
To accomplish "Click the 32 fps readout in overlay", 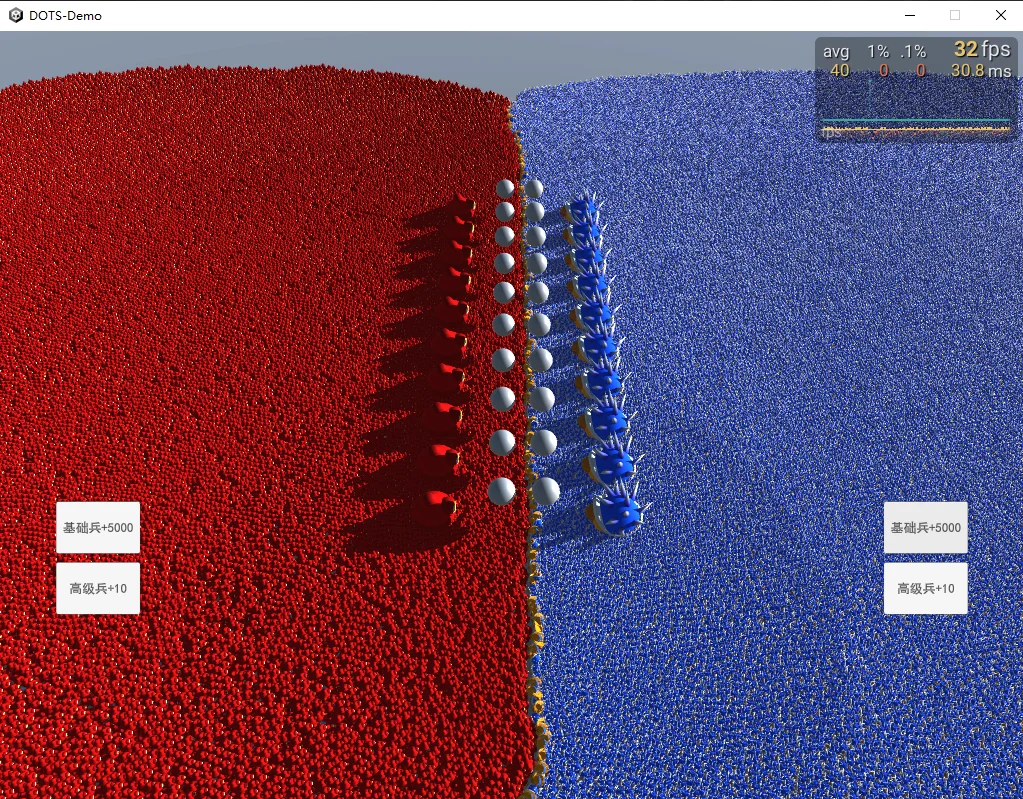I will point(981,50).
